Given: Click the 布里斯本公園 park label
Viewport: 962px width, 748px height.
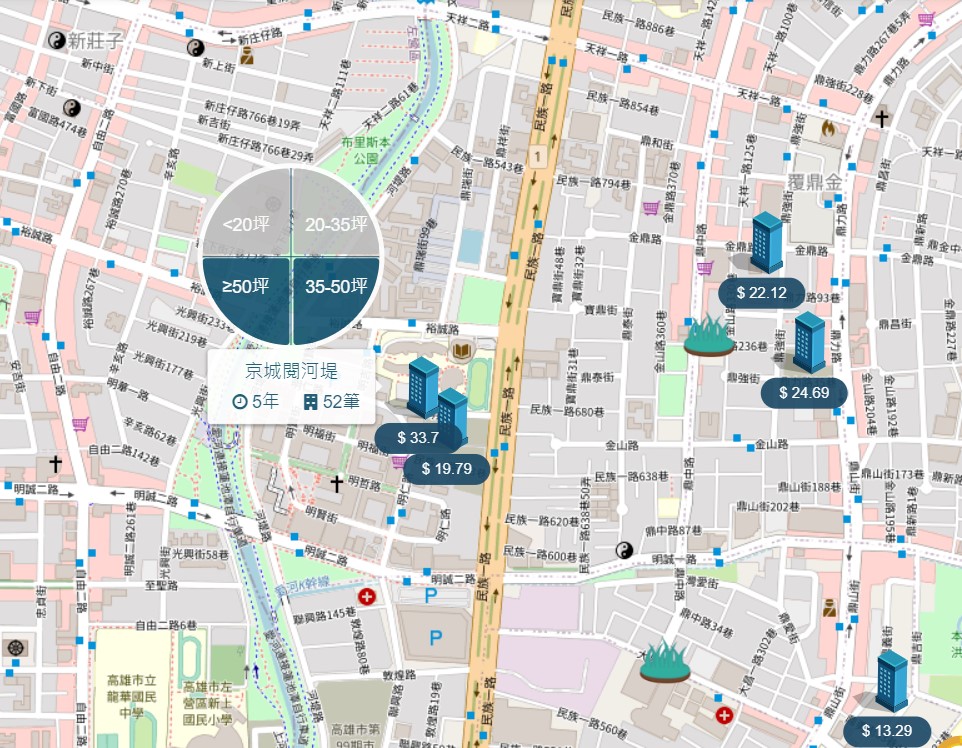Looking at the screenshot, I should pos(365,150).
